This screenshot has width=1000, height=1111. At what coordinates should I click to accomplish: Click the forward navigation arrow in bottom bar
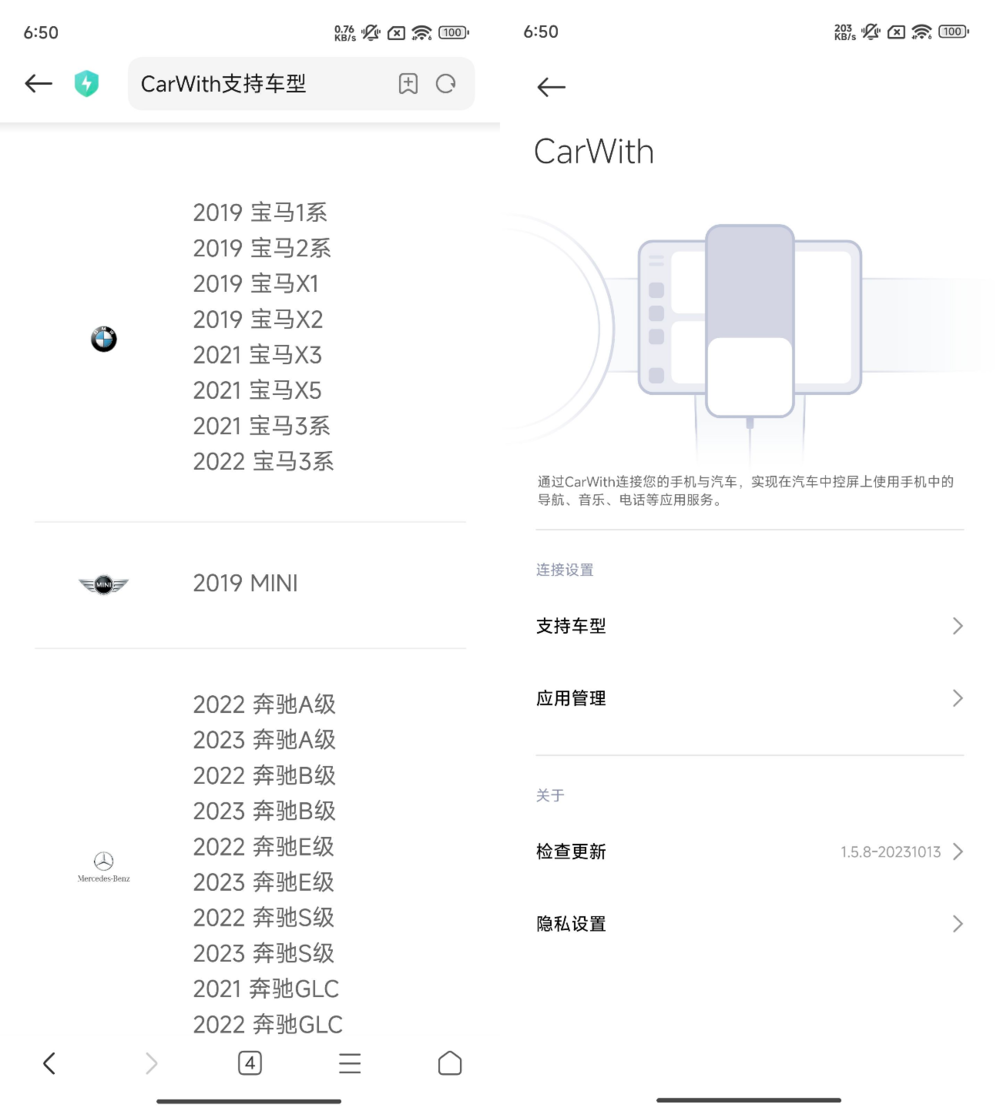151,1063
